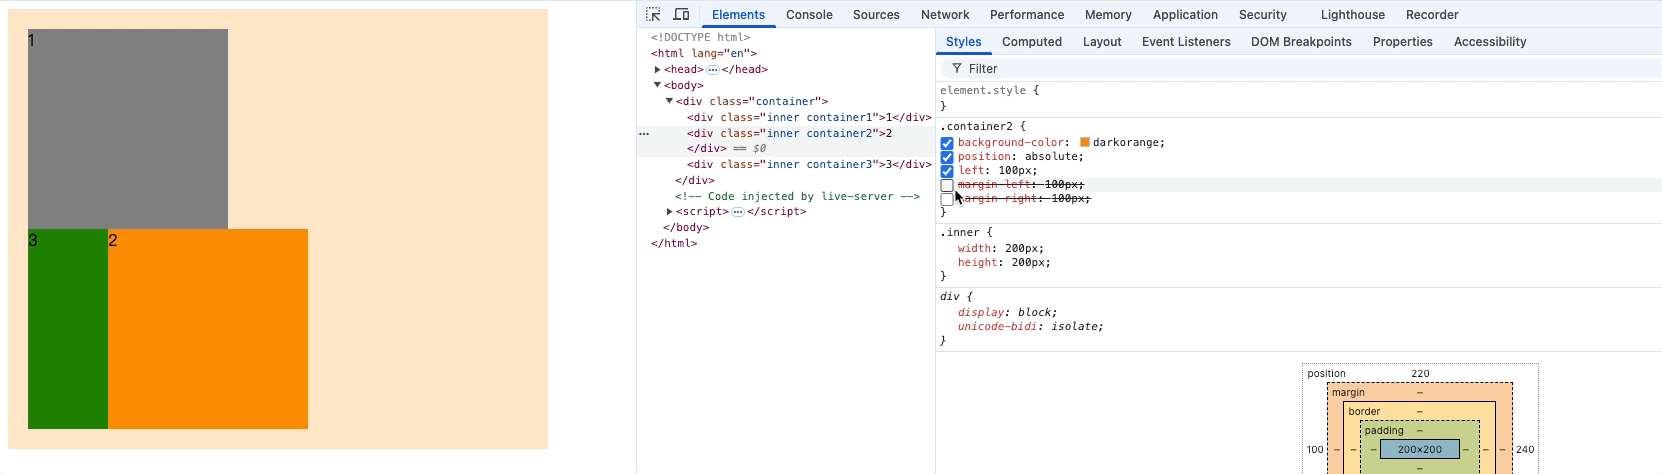Click the green box labeled 3

(x=68, y=329)
